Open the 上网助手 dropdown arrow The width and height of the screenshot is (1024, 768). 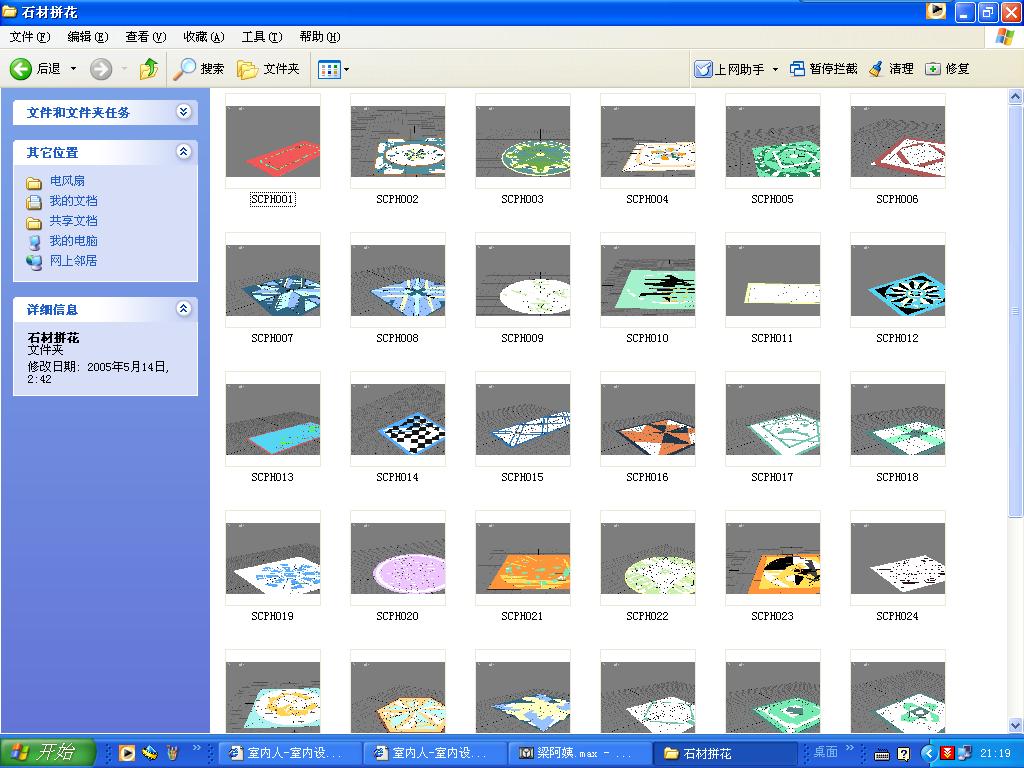pyautogui.click(x=775, y=70)
